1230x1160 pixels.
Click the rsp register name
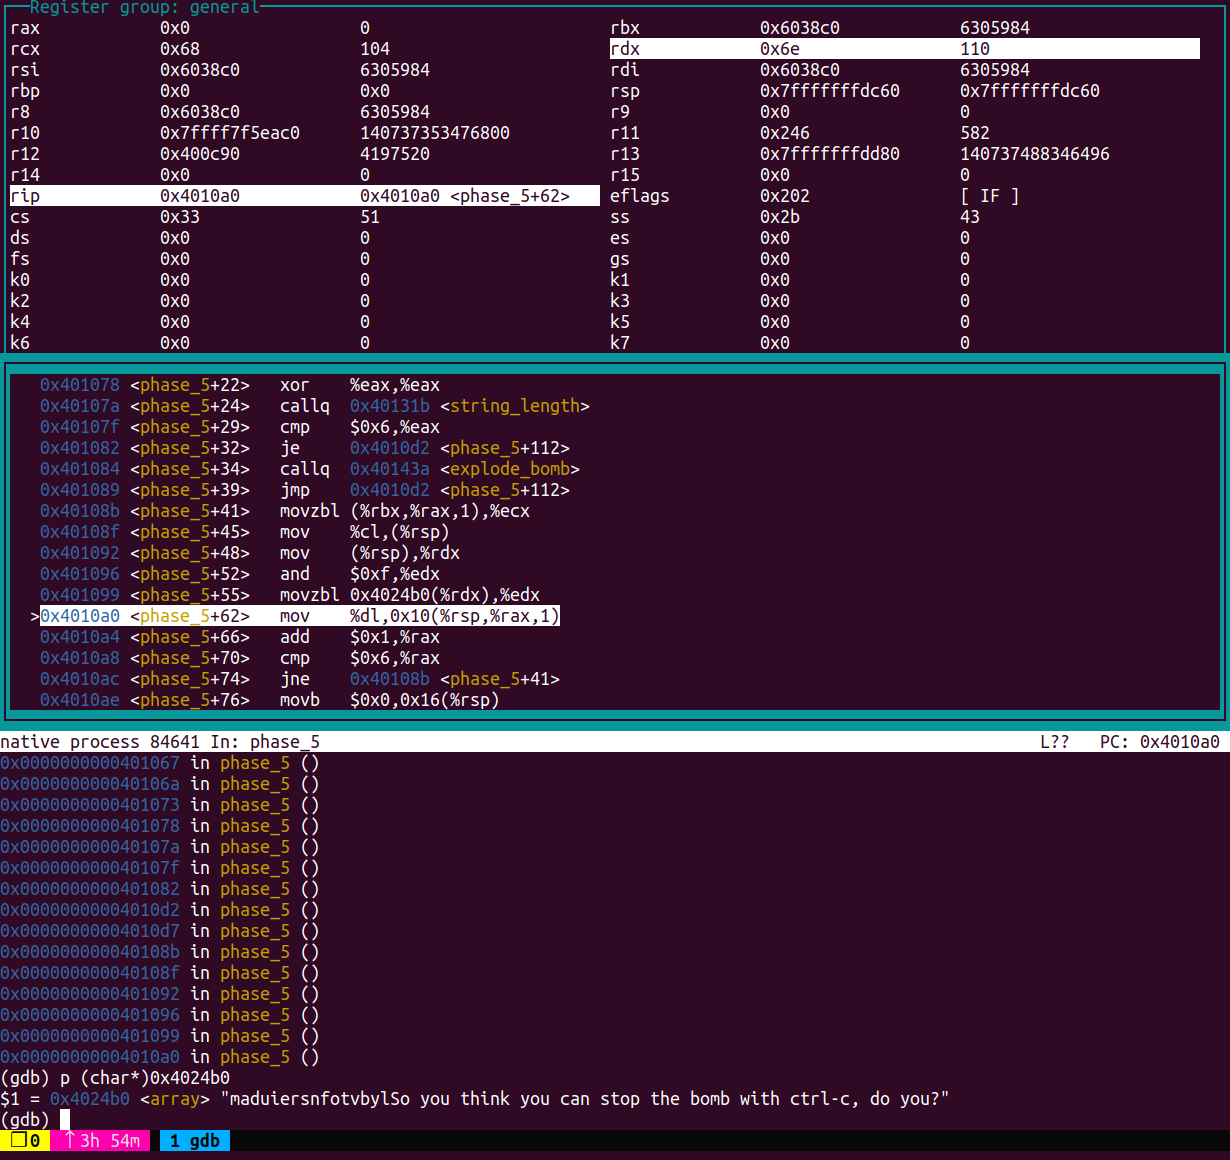pyautogui.click(x=625, y=91)
